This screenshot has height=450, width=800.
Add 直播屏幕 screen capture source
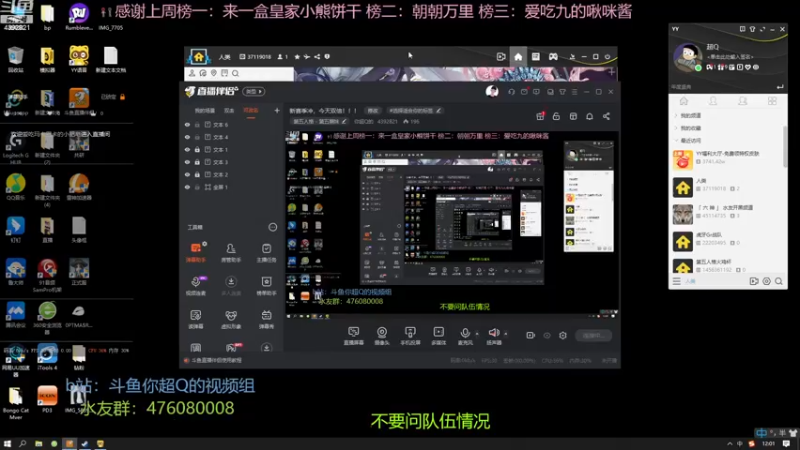point(354,336)
